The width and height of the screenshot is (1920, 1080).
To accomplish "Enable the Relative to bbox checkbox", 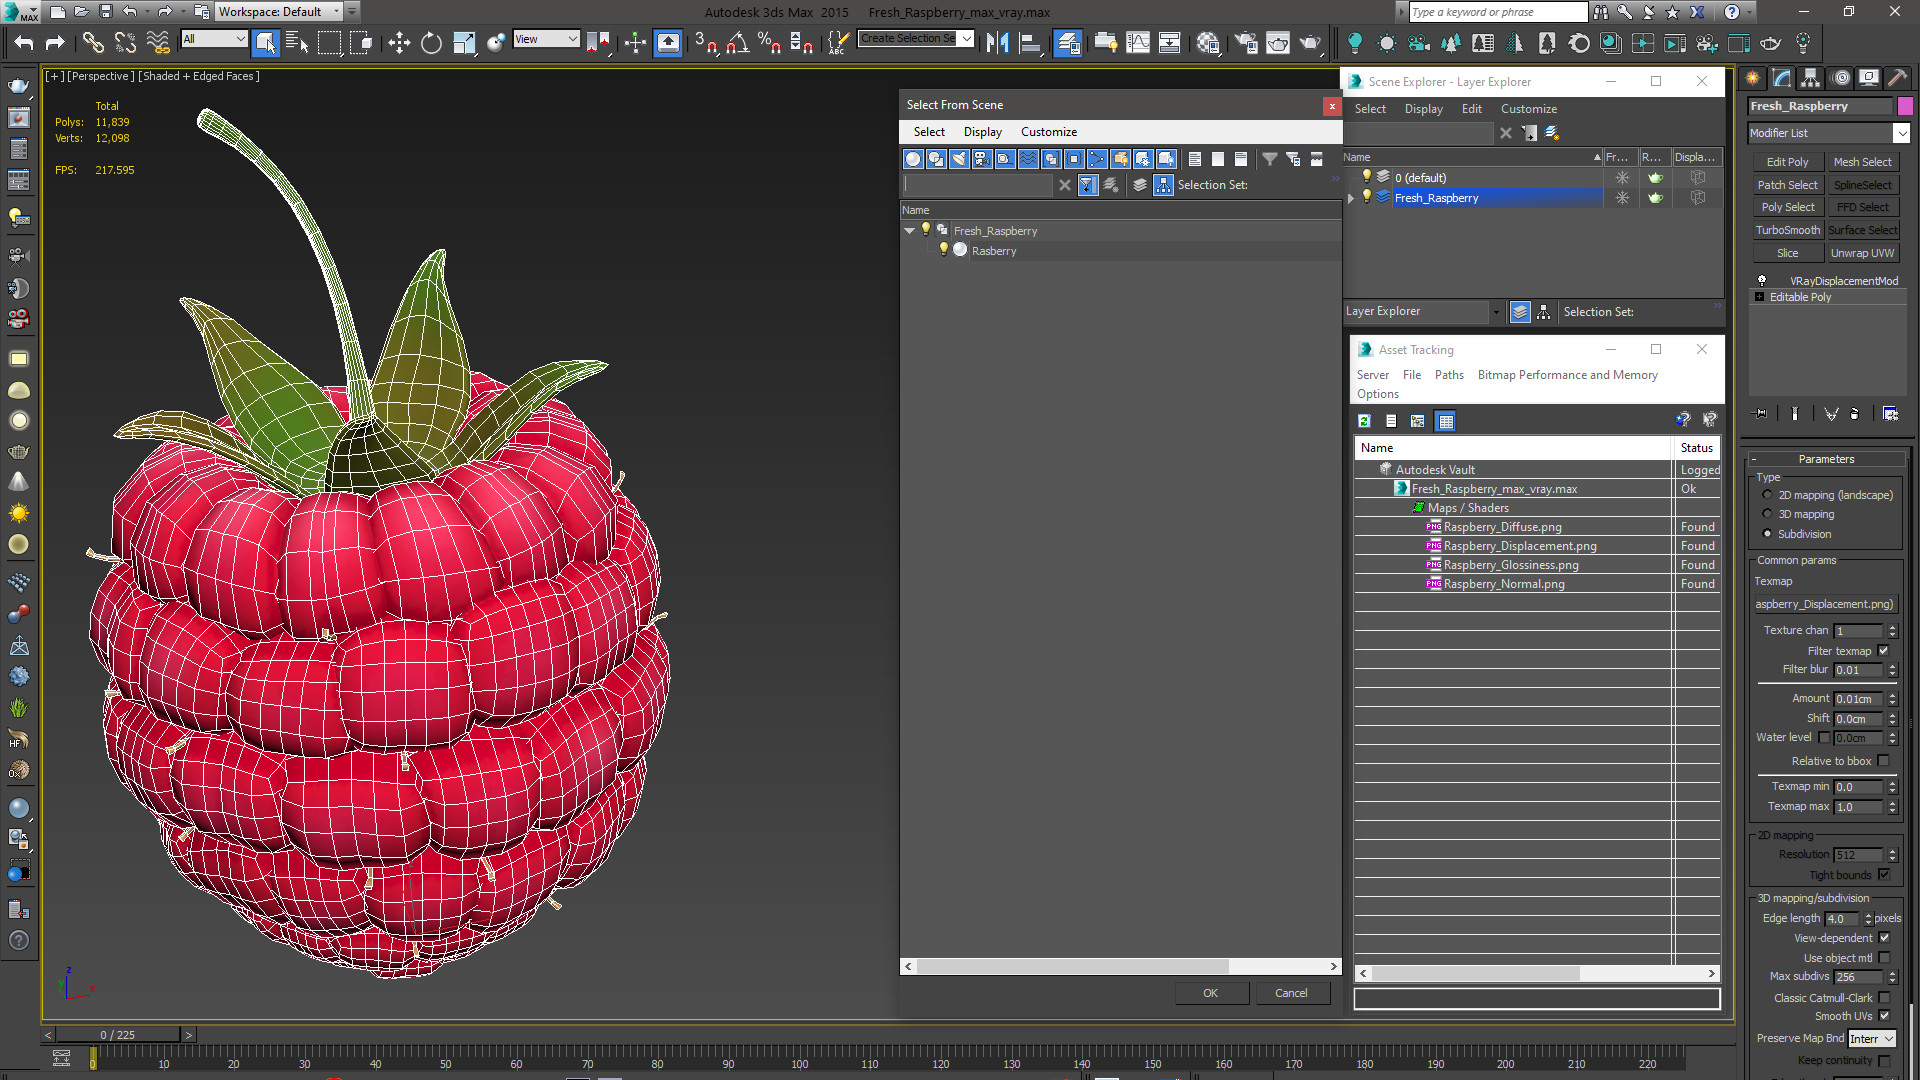I will tap(1884, 761).
